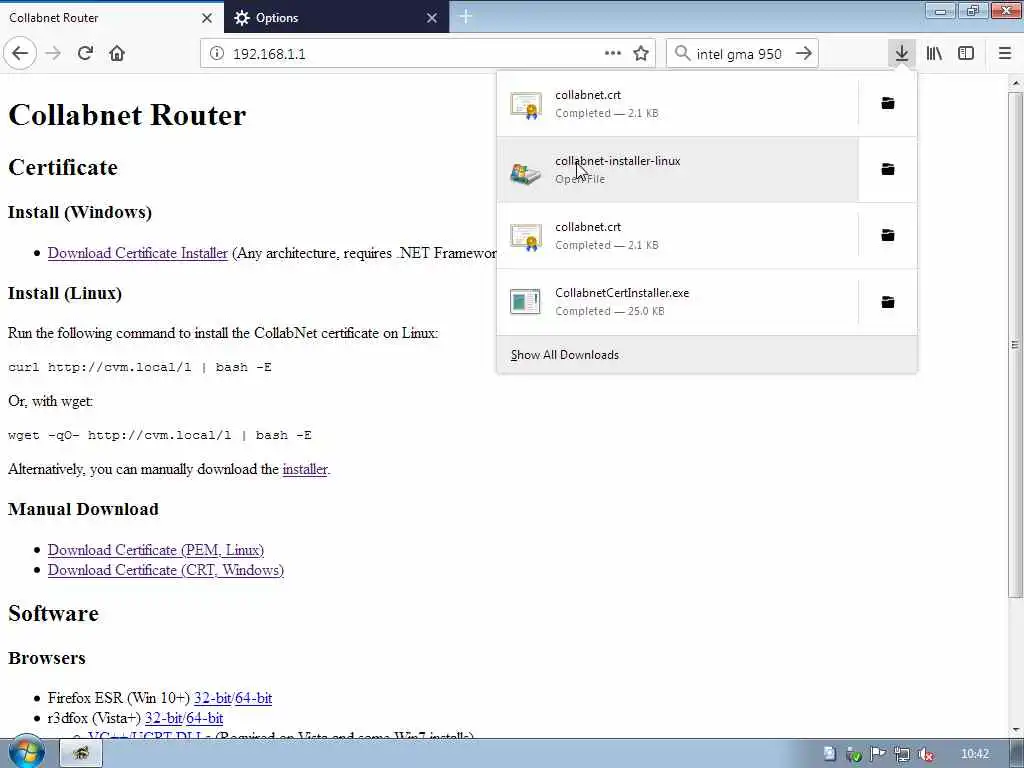Open the Library bookshelf icon
The width and height of the screenshot is (1024, 768).
(934, 54)
